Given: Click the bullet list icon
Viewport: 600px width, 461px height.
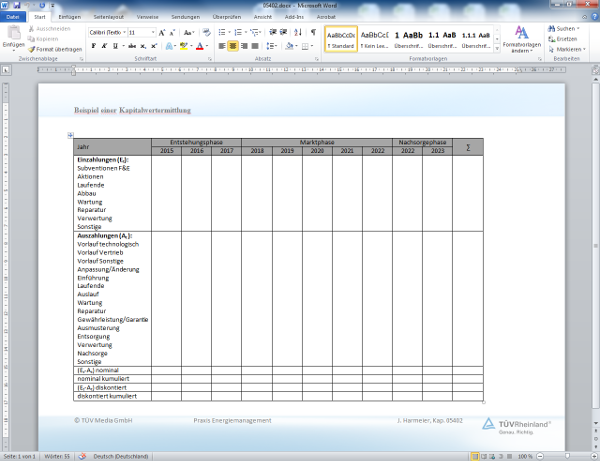Looking at the screenshot, I should (x=220, y=32).
